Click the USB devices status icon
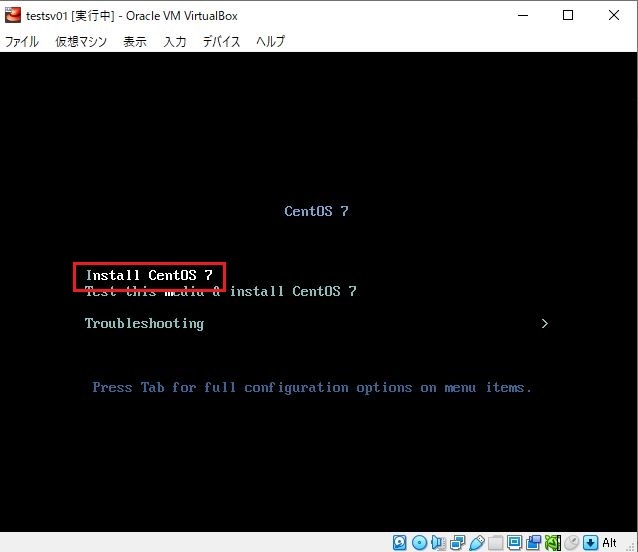The width and height of the screenshot is (638, 552). tap(476, 542)
